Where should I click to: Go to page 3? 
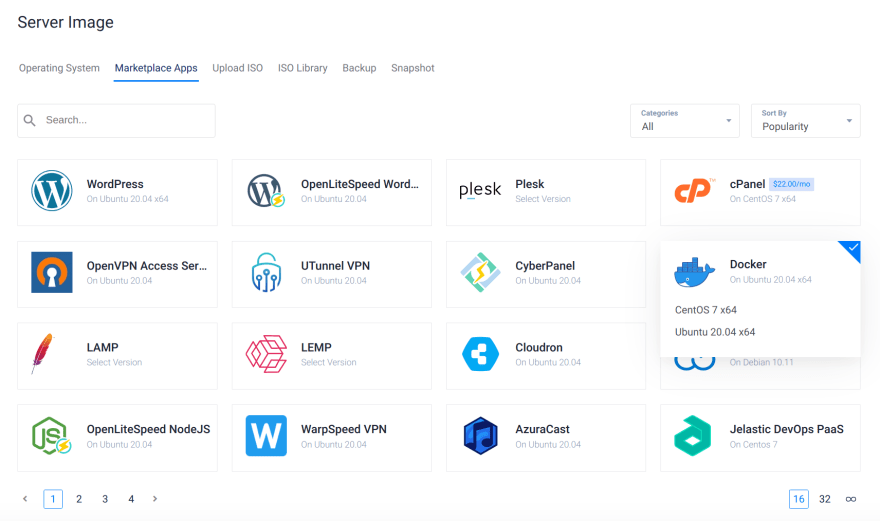(x=105, y=499)
